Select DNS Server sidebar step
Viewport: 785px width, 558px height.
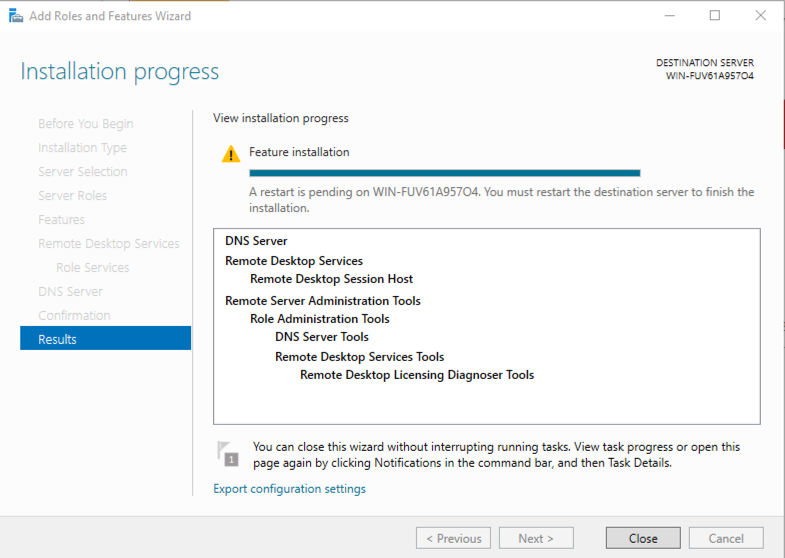(x=71, y=292)
